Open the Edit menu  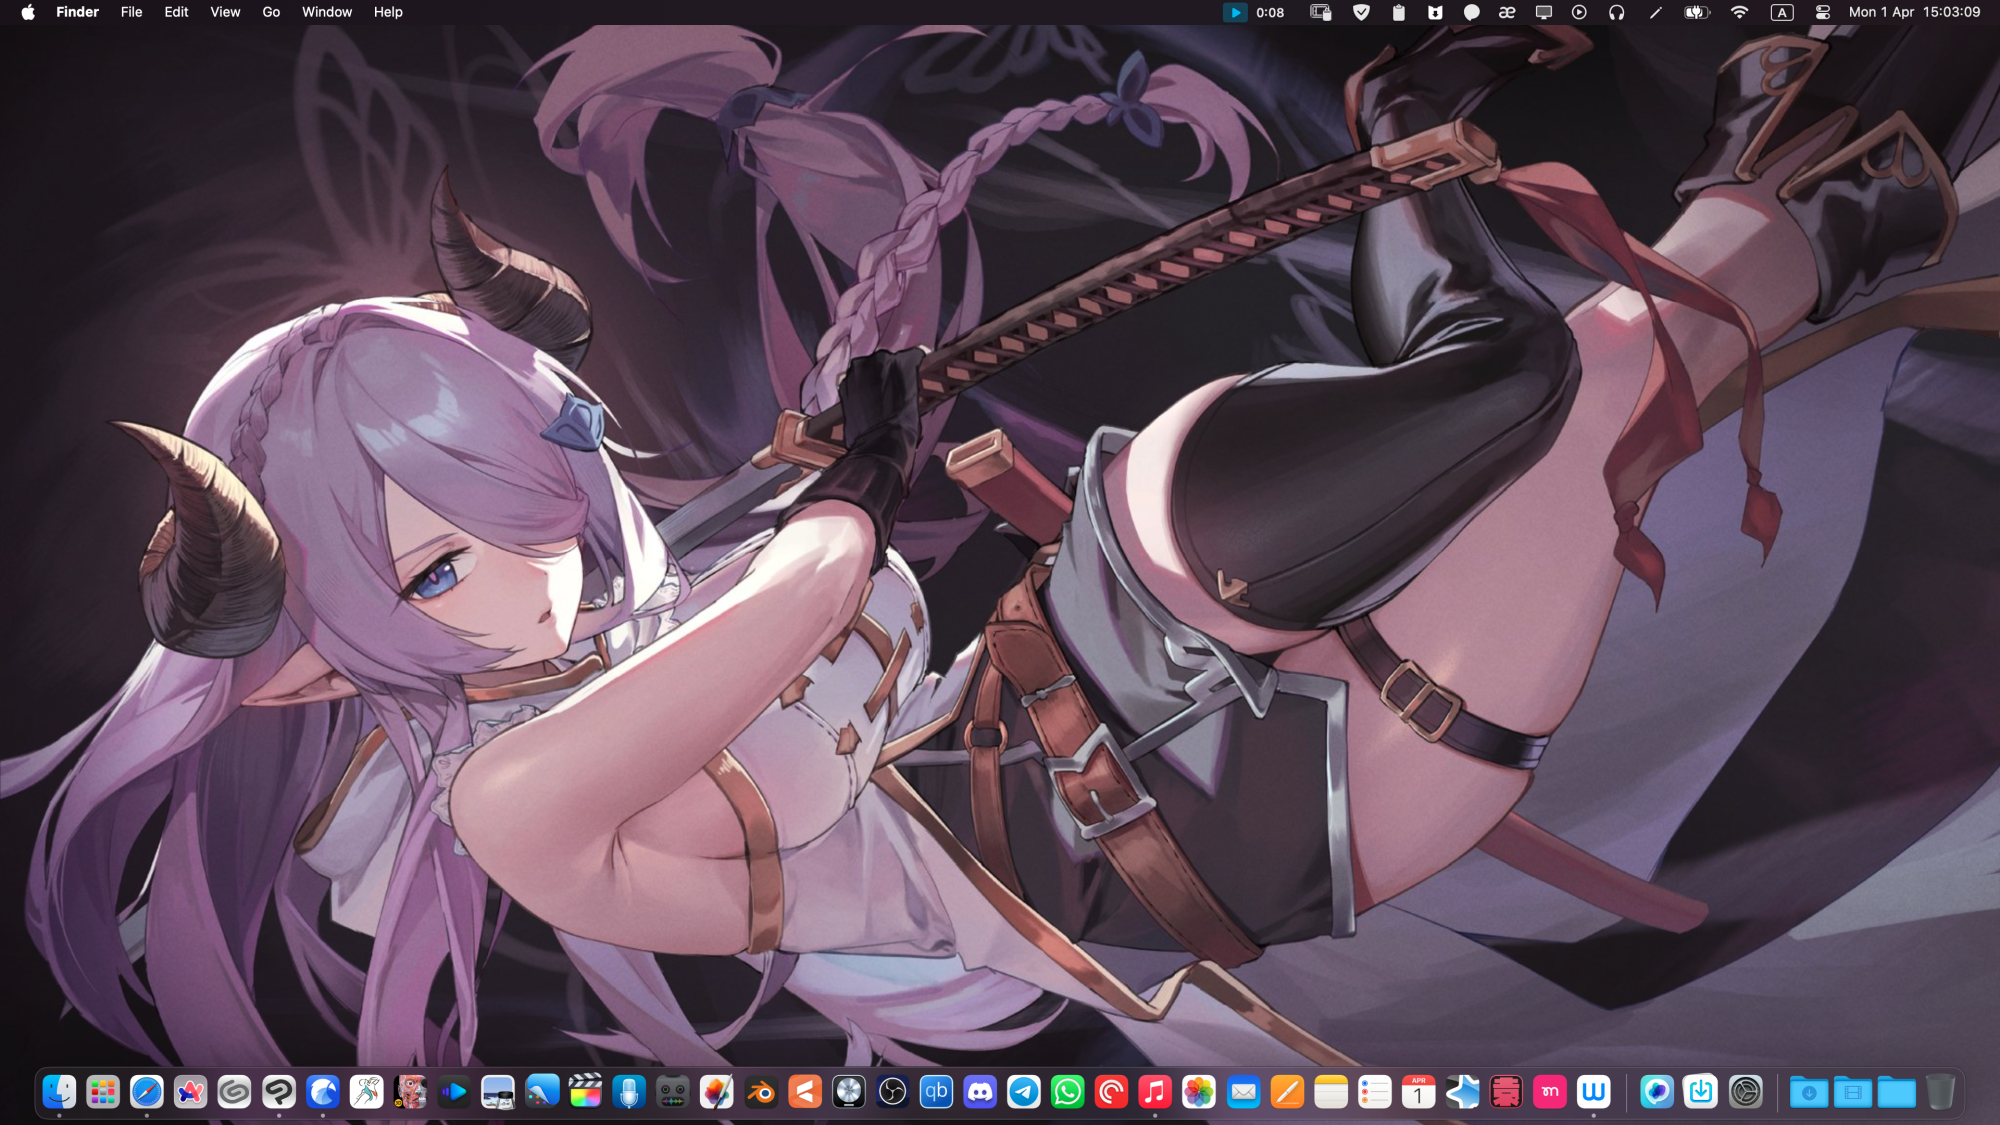coord(176,12)
